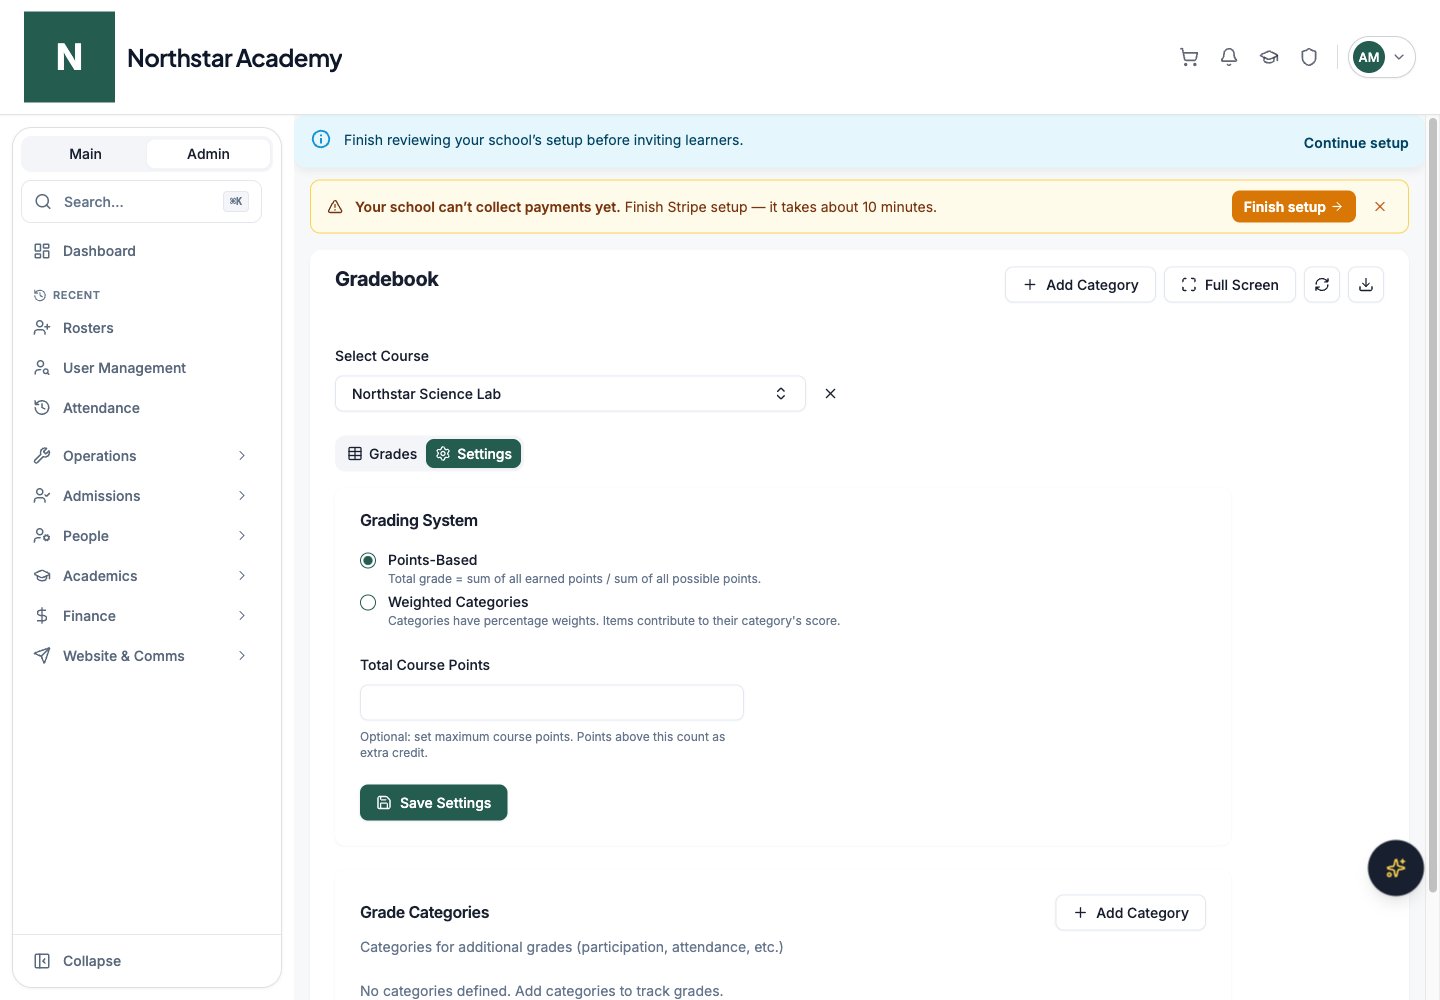Screen dimensions: 1440x1000
Task: Click the info icon in setup banner
Action: coord(321,140)
